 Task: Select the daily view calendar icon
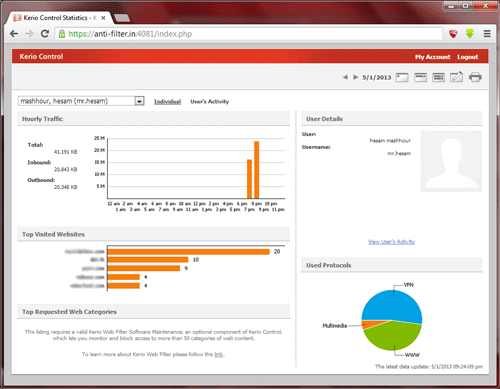pyautogui.click(x=402, y=77)
